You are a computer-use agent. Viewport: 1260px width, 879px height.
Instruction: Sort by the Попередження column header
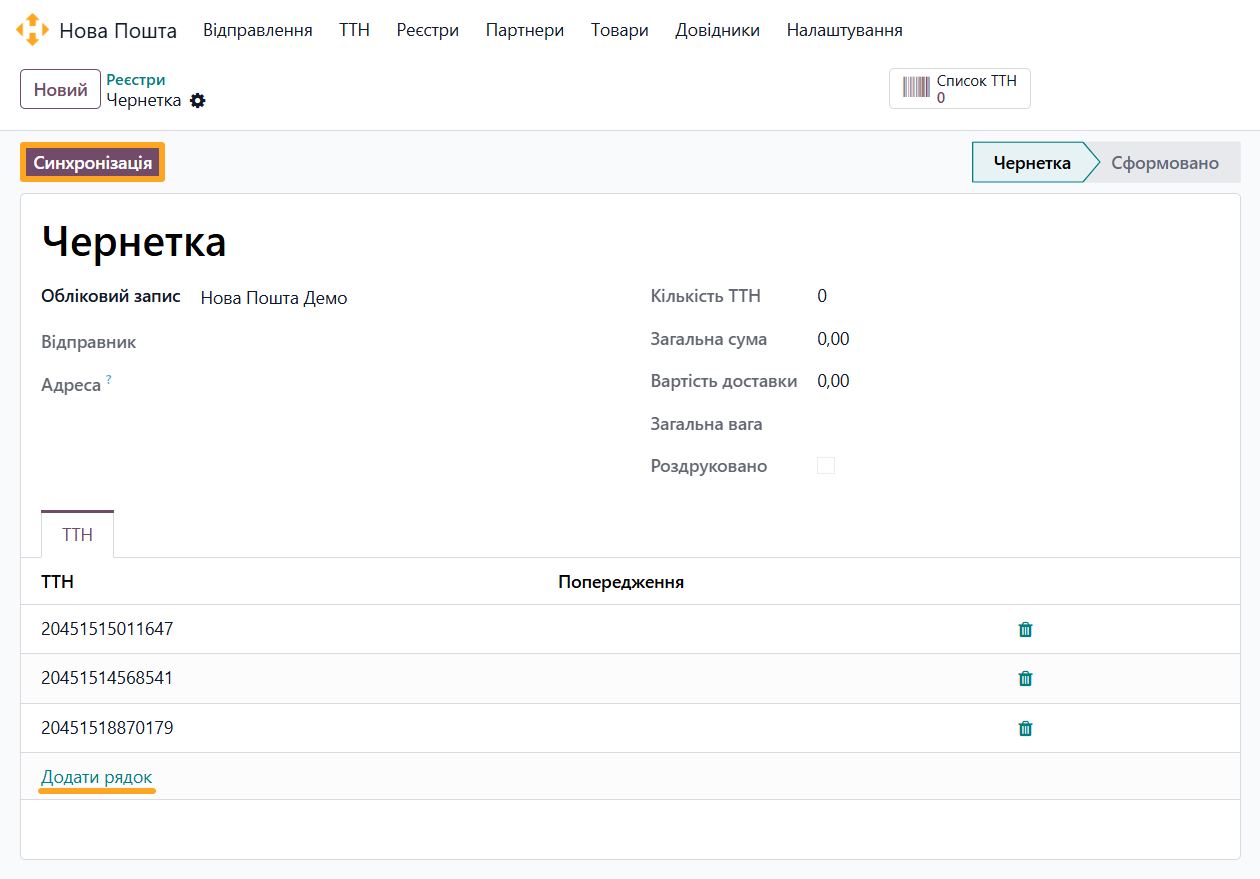621,582
